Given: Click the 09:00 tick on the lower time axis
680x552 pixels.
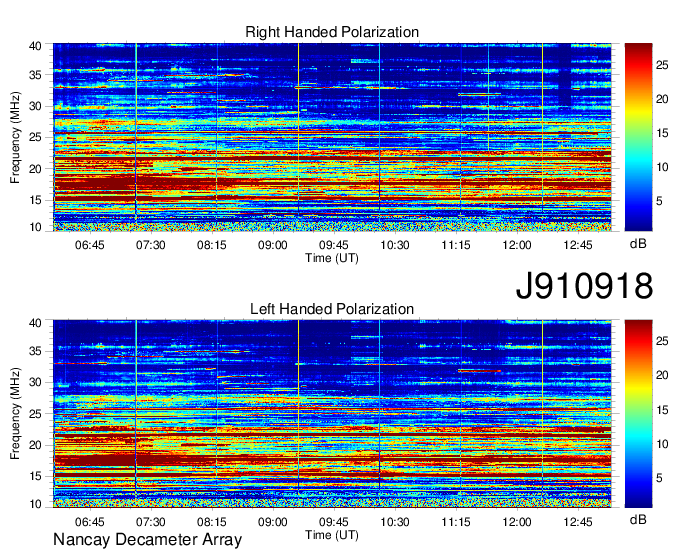Looking at the screenshot, I should (x=273, y=522).
